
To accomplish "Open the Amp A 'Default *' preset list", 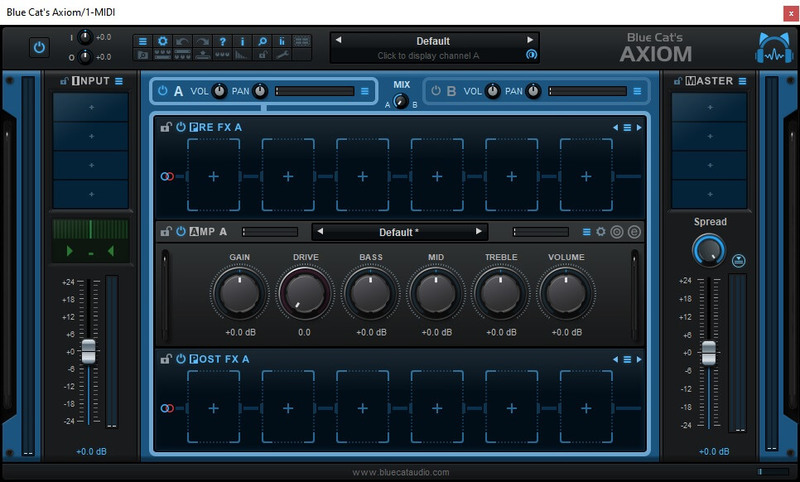I will pos(397,232).
